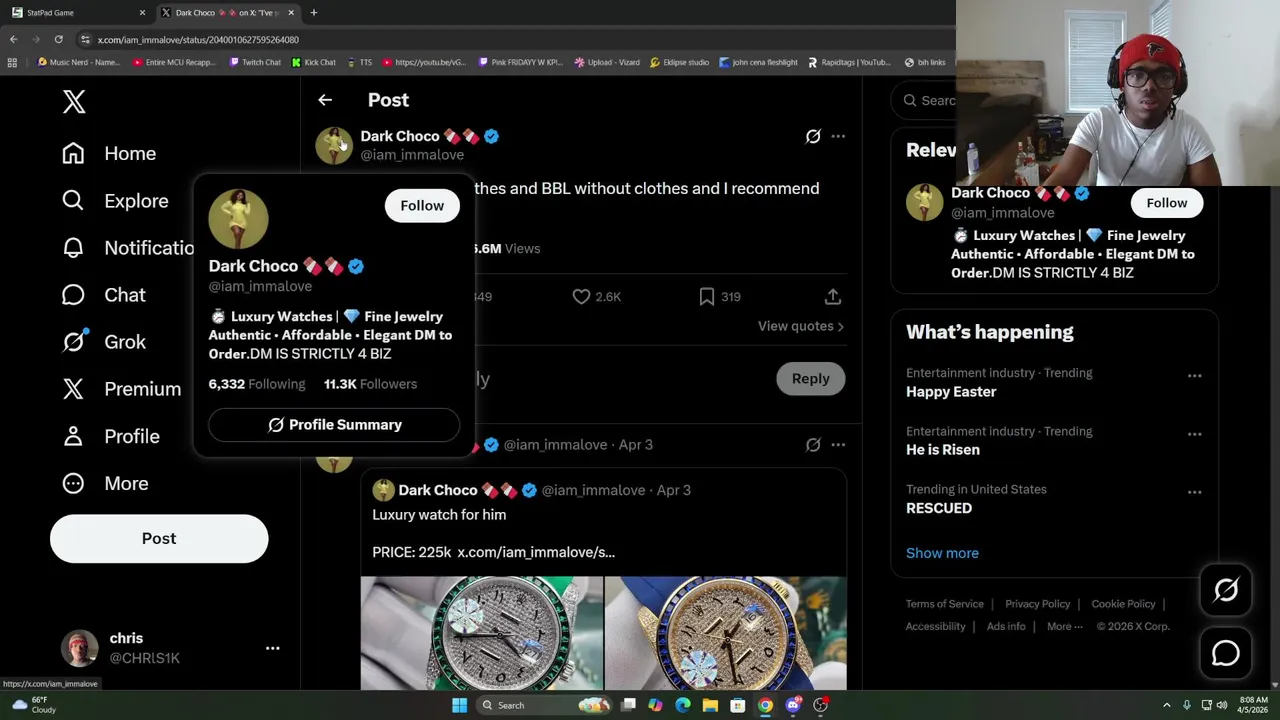The image size is (1280, 720).
Task: Open options dots for Happy Easter trend
Action: click(1194, 376)
